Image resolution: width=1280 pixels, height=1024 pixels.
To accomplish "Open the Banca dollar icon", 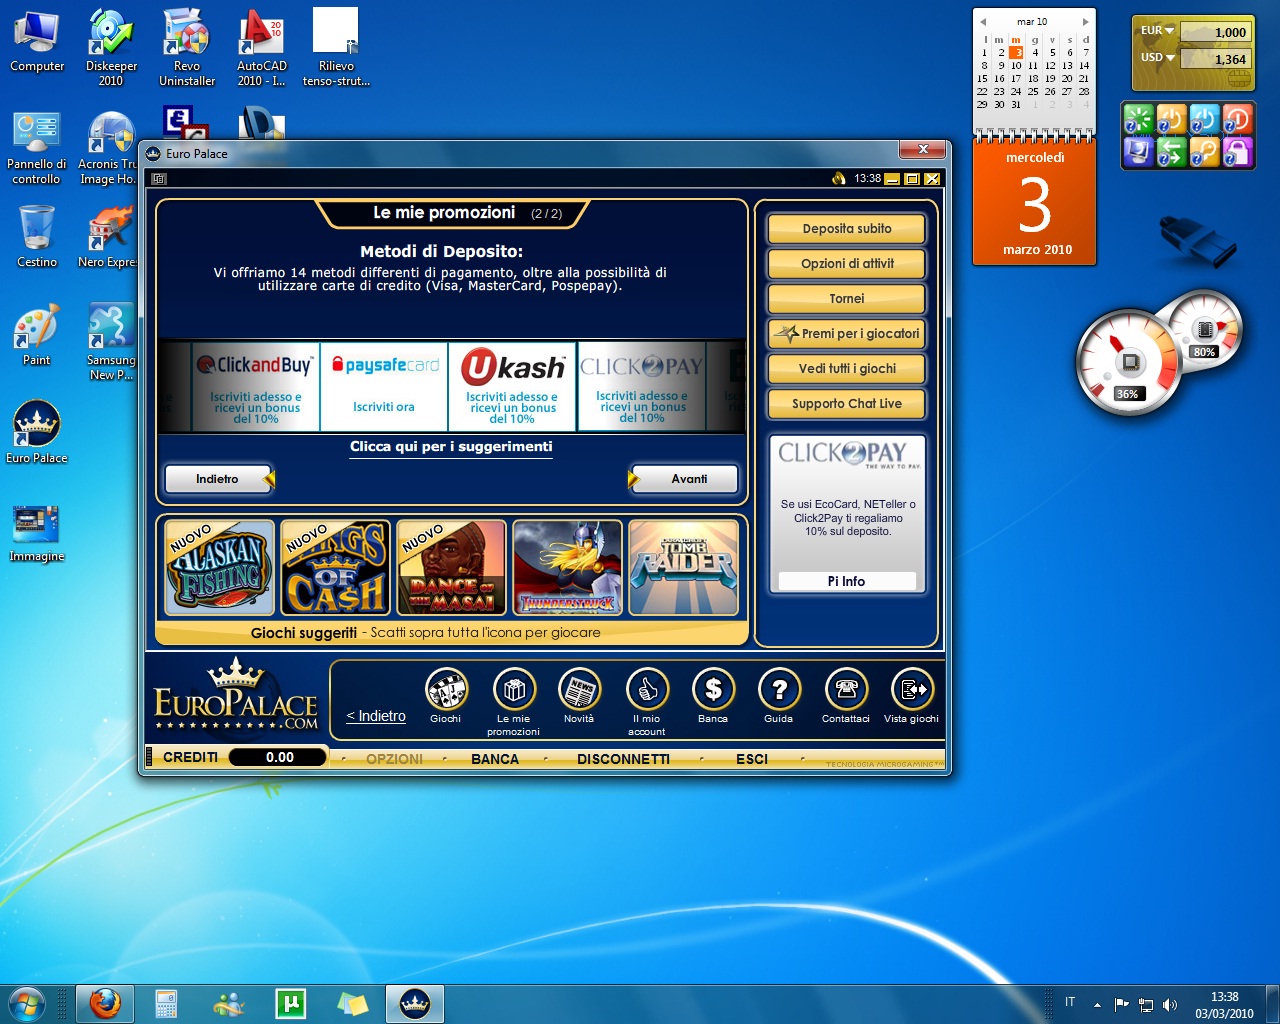I will tap(713, 690).
